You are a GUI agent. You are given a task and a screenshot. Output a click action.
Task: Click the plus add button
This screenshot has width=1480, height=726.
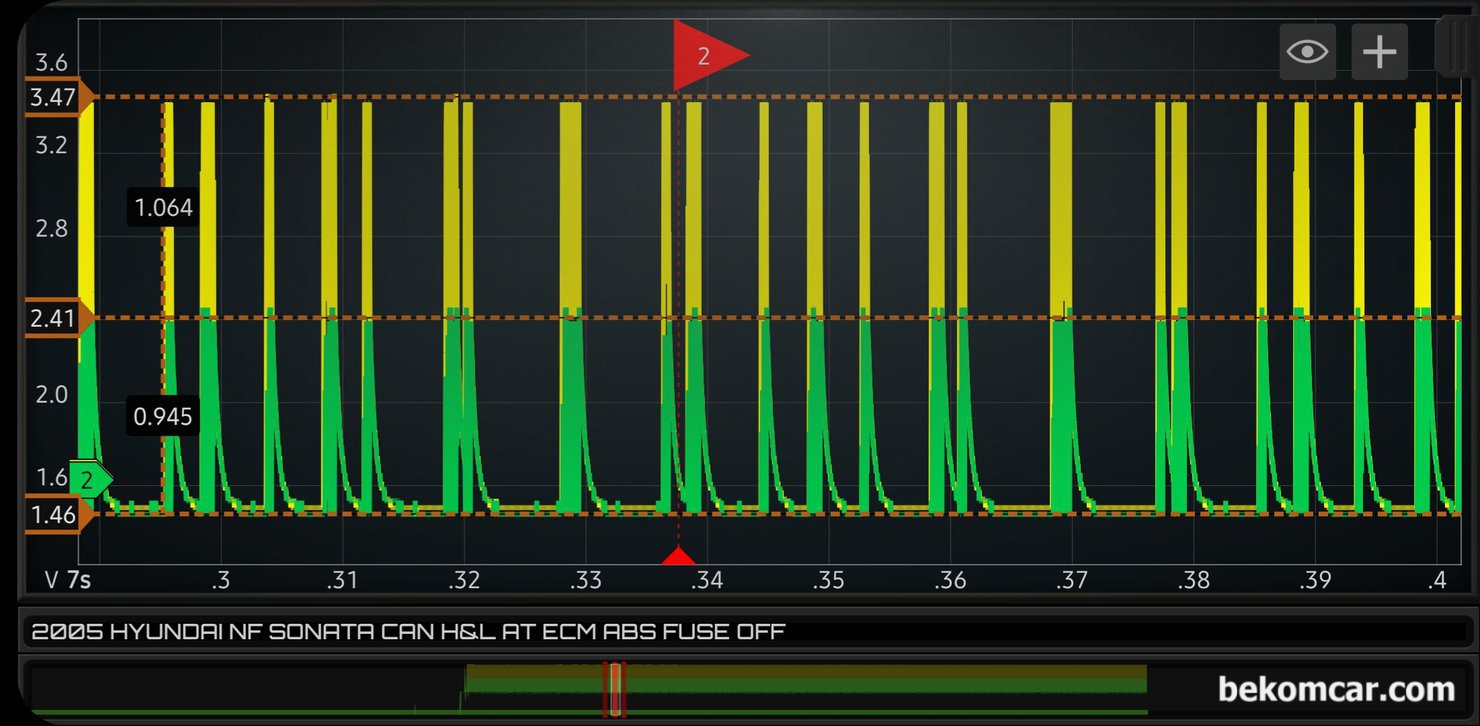click(x=1380, y=52)
